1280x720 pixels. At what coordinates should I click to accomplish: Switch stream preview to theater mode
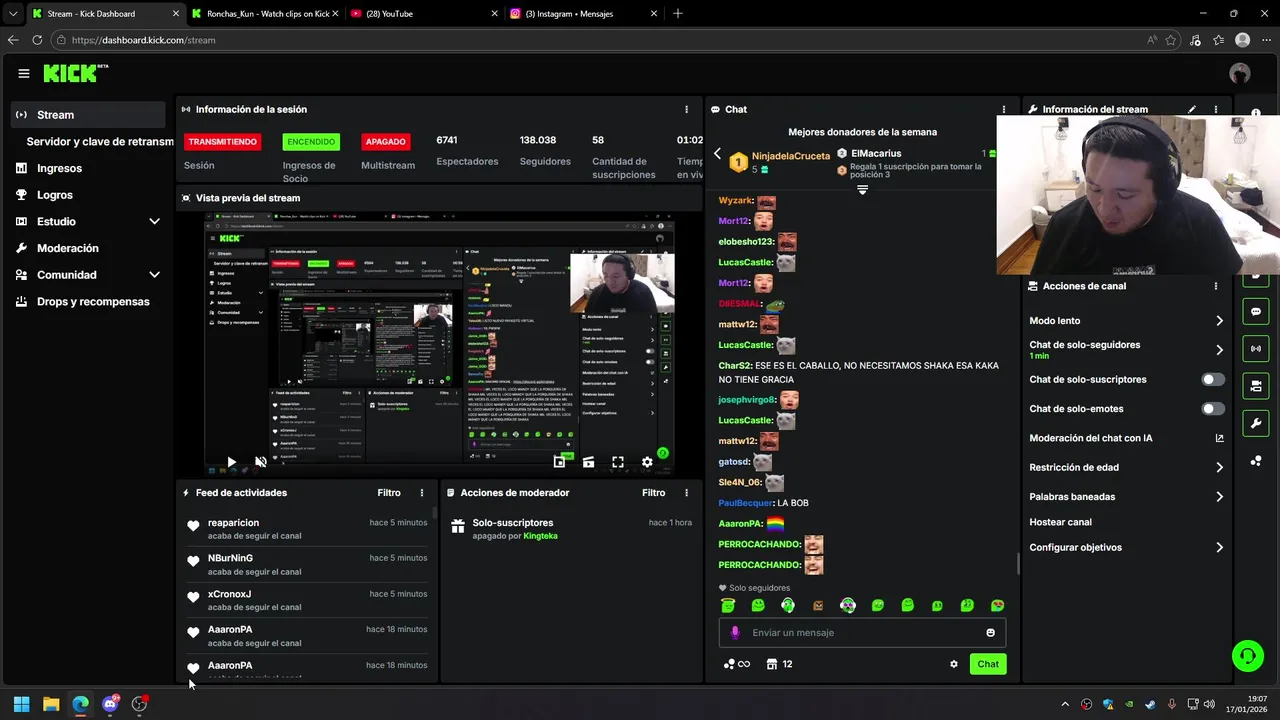click(588, 462)
